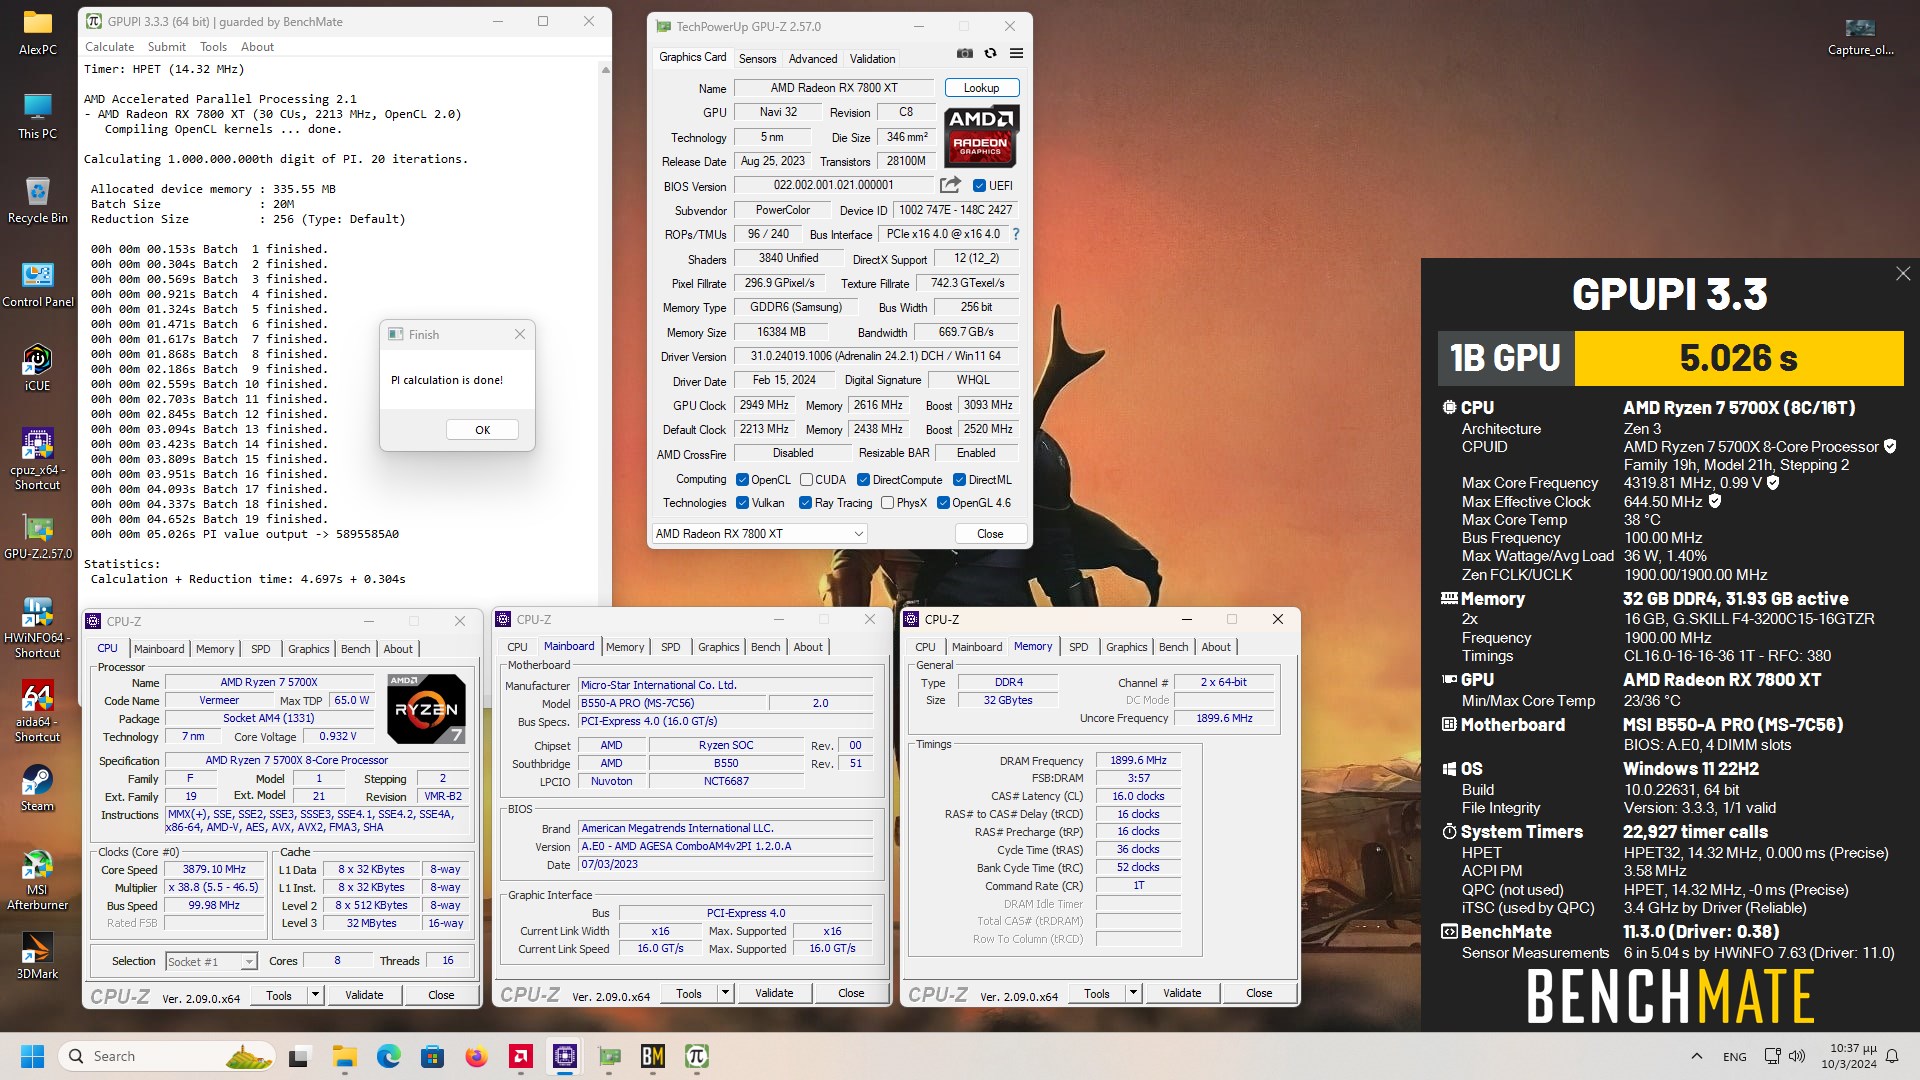
Task: Select the HWiNFO64 Shortcut desktop icon
Action: pyautogui.click(x=38, y=627)
